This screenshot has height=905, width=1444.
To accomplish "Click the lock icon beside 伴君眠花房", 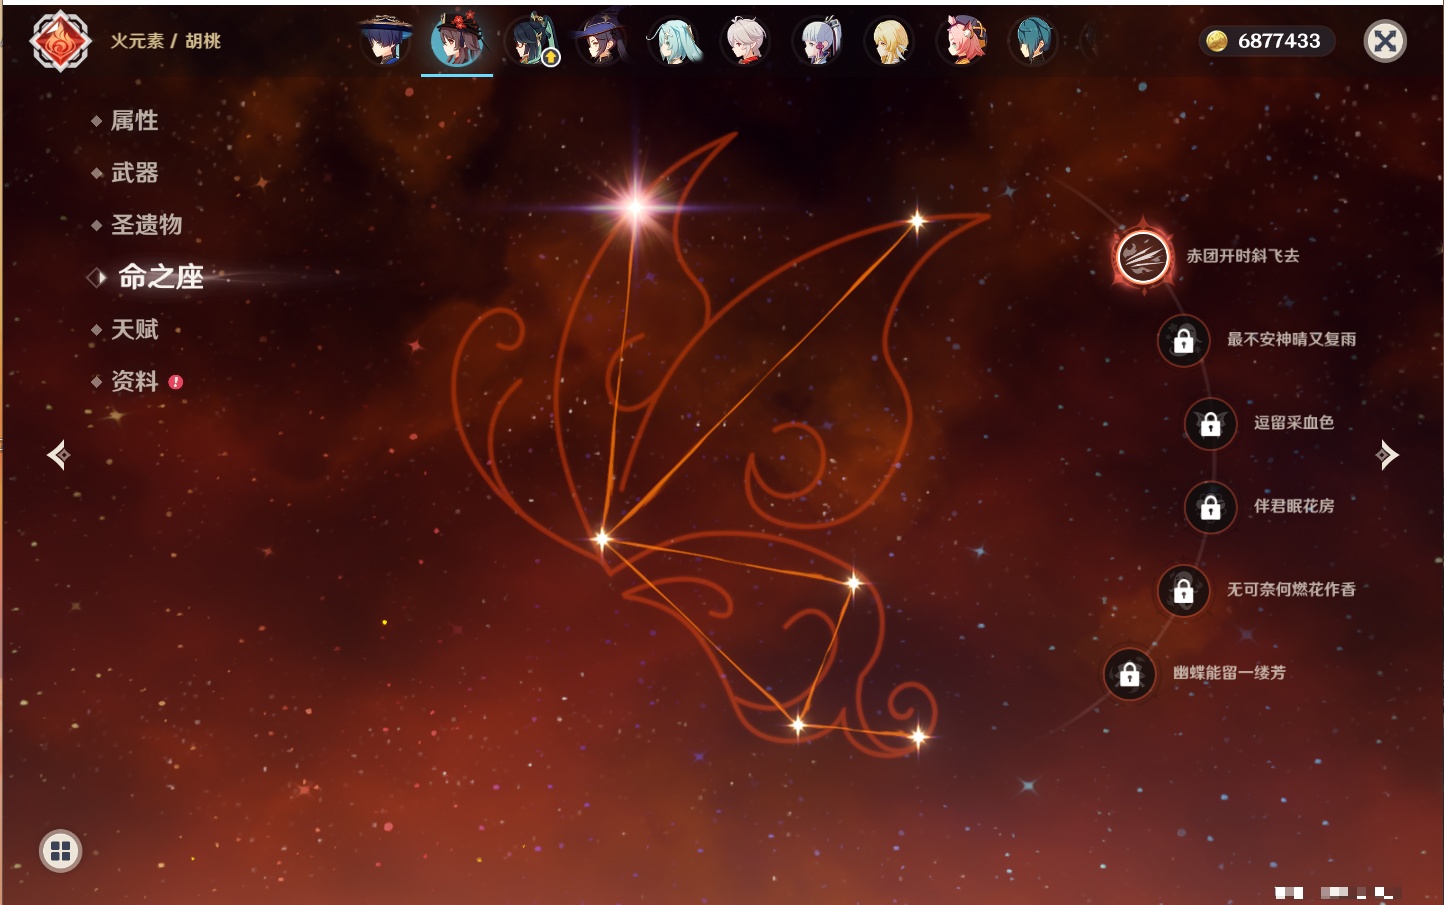I will tap(1210, 507).
